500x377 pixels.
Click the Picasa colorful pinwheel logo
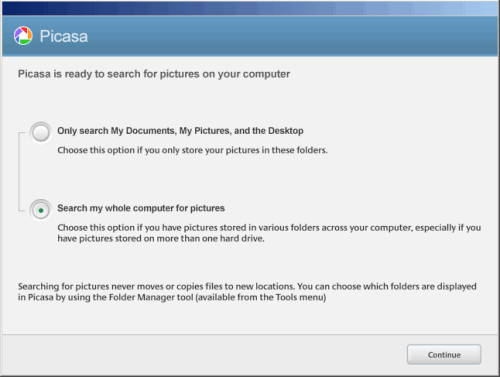pyautogui.click(x=23, y=36)
